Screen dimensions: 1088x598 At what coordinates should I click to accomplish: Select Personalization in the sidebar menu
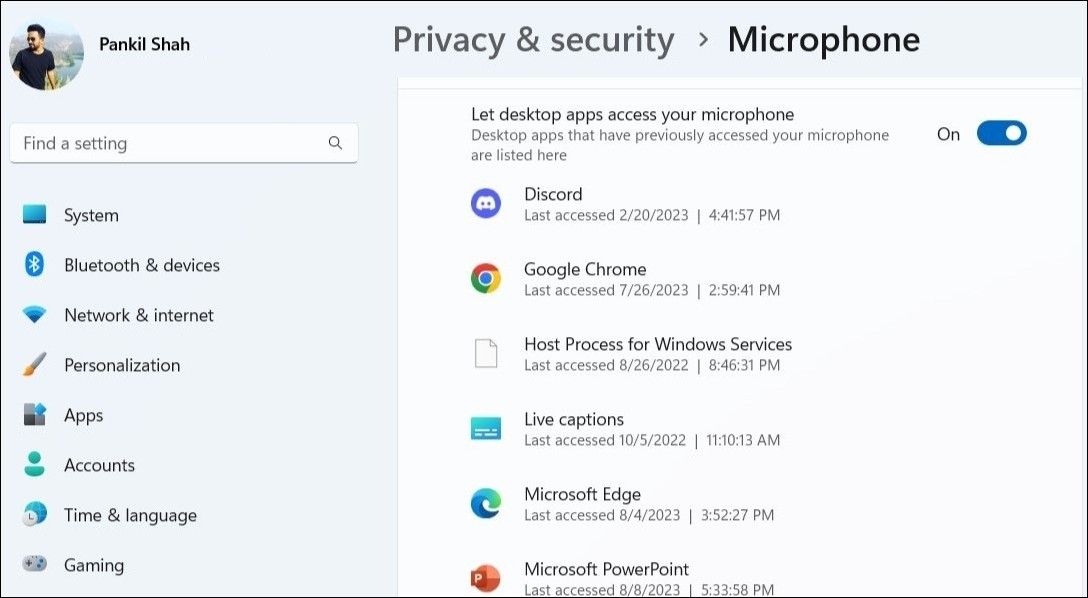[122, 365]
